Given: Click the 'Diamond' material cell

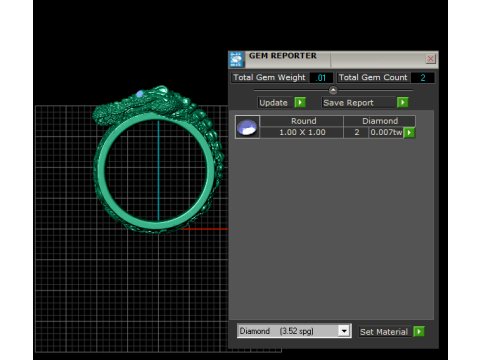Looking at the screenshot, I should 380,121.
